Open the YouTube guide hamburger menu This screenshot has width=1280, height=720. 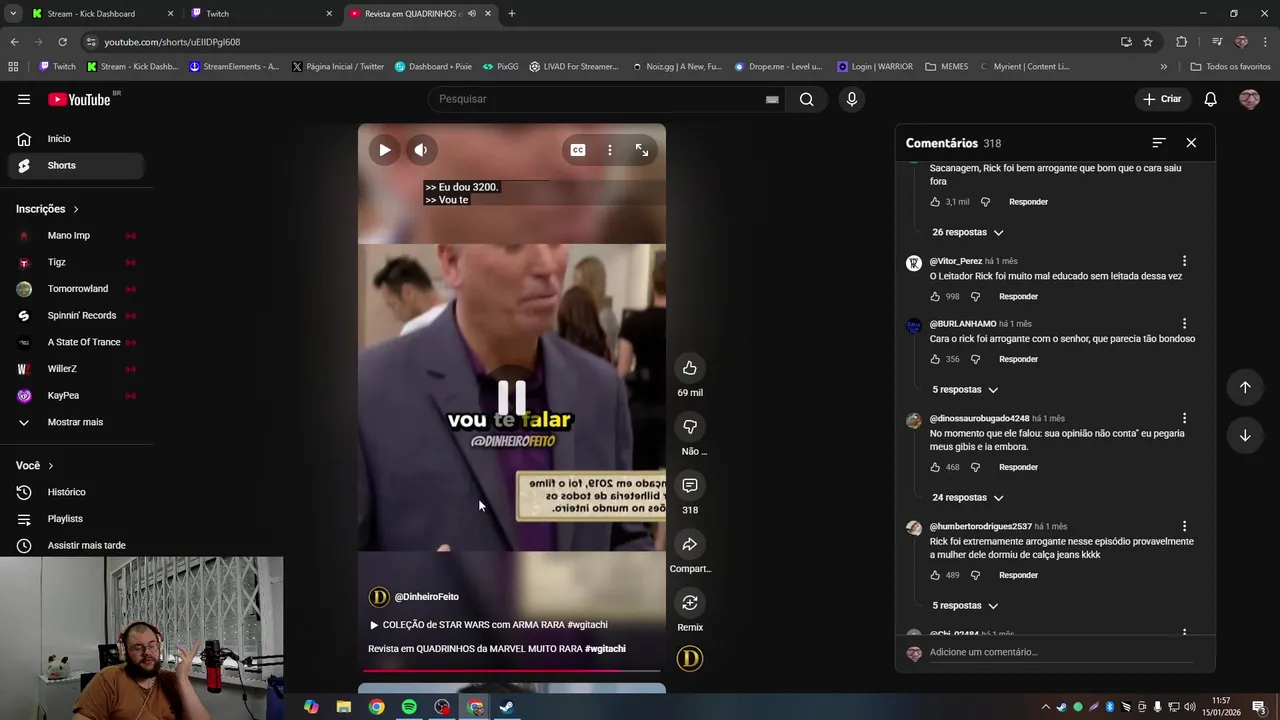pyautogui.click(x=24, y=99)
